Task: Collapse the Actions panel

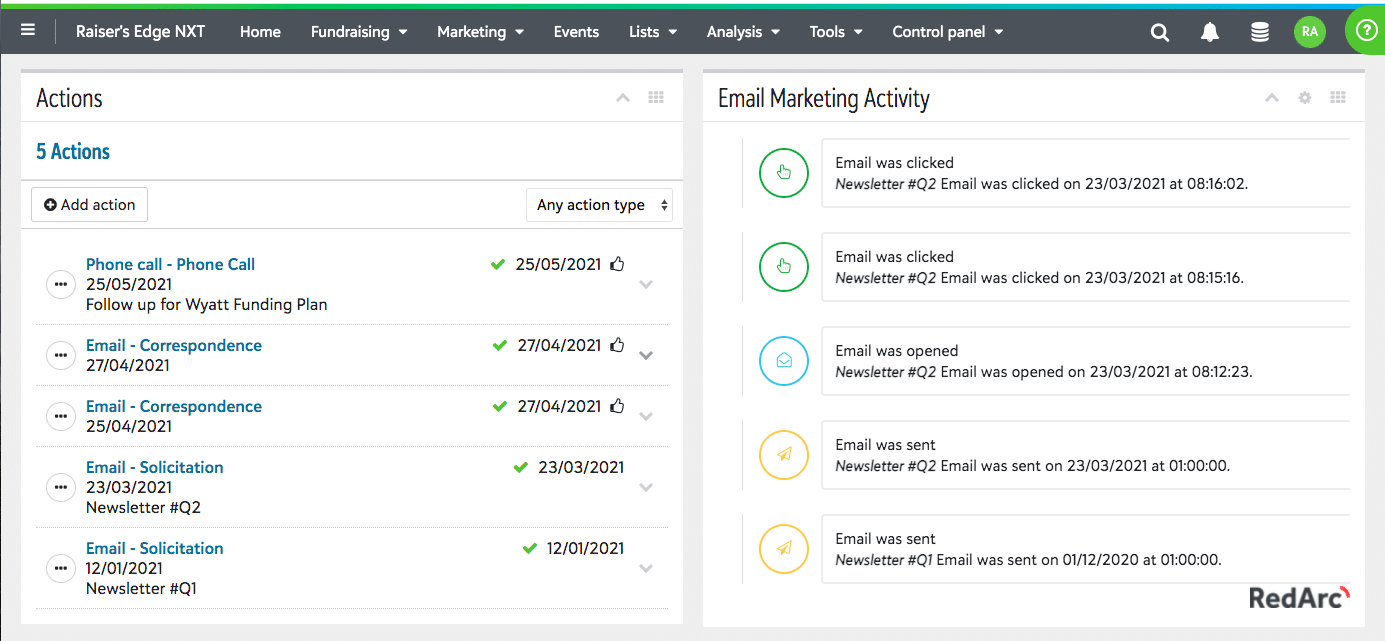Action: tap(623, 98)
